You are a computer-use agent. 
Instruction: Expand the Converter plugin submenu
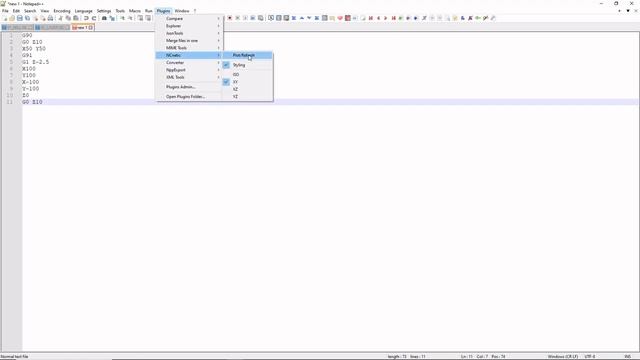[189, 63]
